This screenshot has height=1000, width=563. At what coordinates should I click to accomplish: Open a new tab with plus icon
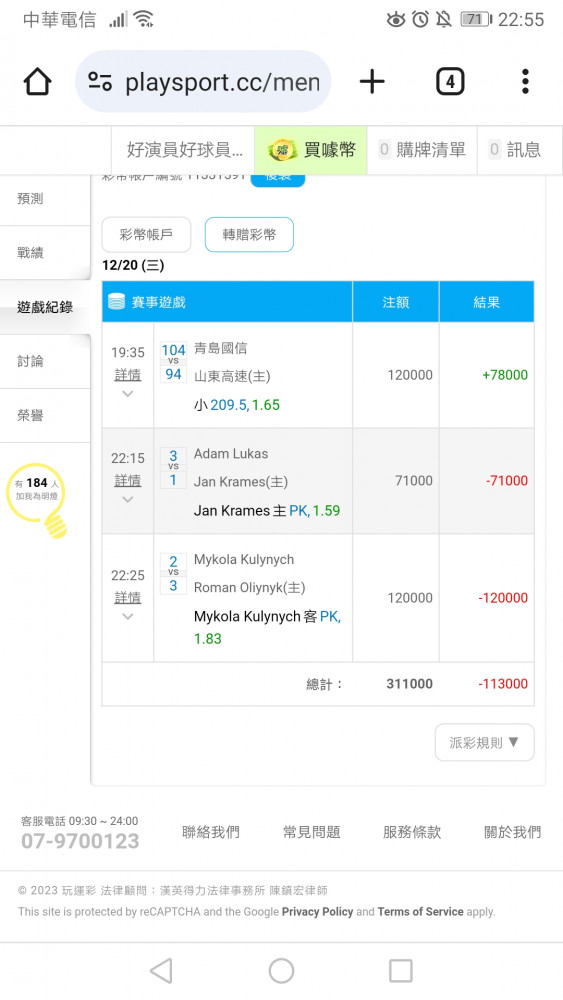372,82
